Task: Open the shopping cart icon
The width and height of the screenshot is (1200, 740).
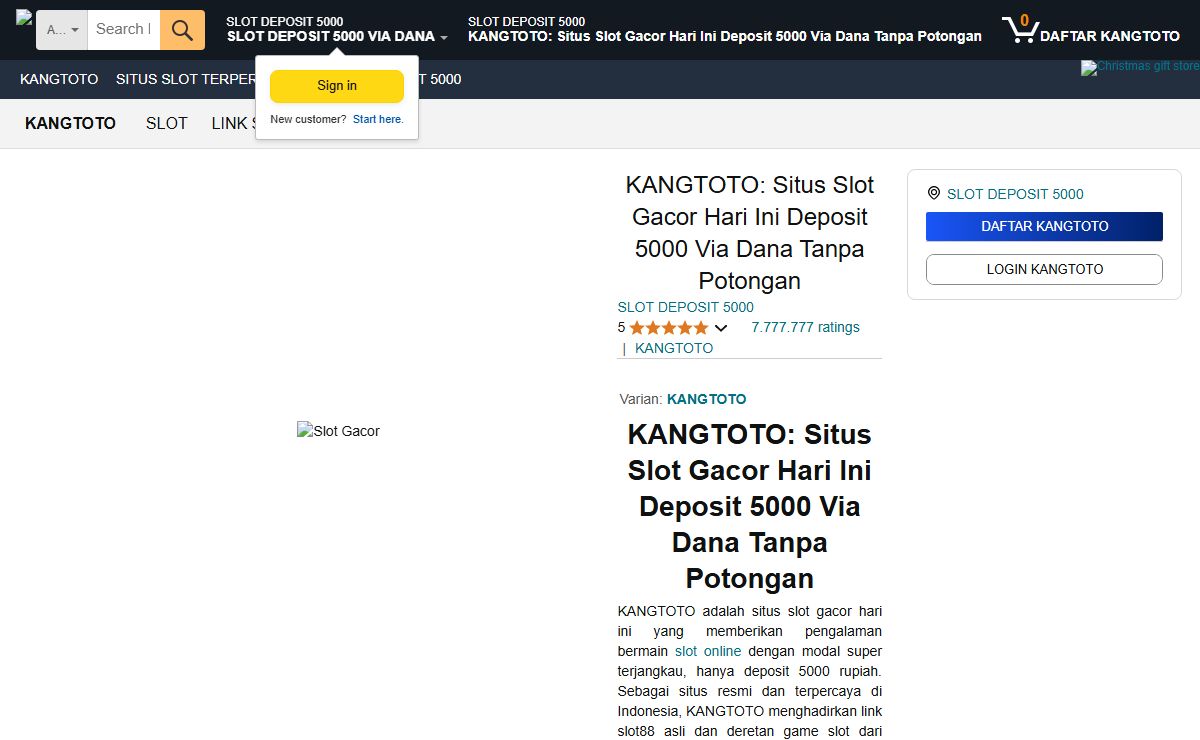Action: tap(1020, 28)
